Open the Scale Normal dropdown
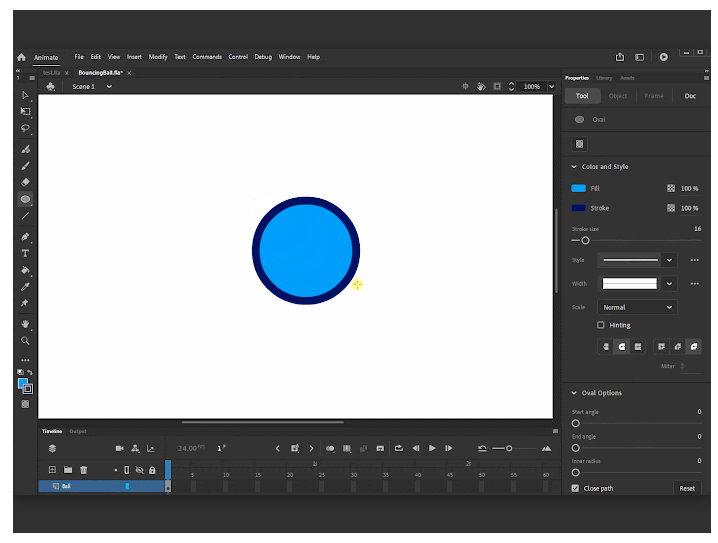Viewport: 718px width, 543px height. coord(637,307)
